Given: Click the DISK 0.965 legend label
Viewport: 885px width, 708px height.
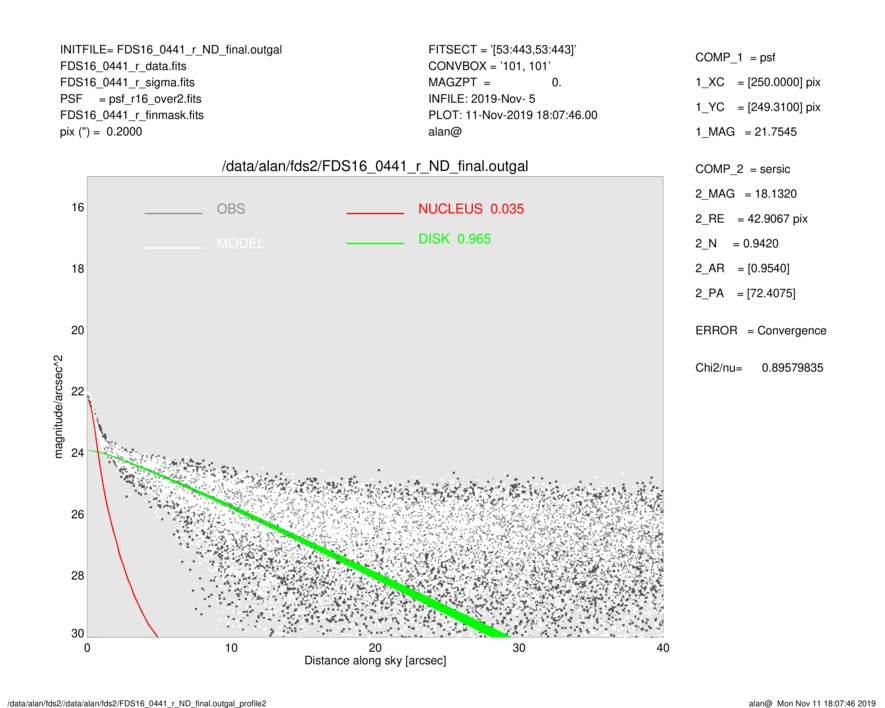Looking at the screenshot, I should click(454, 239).
